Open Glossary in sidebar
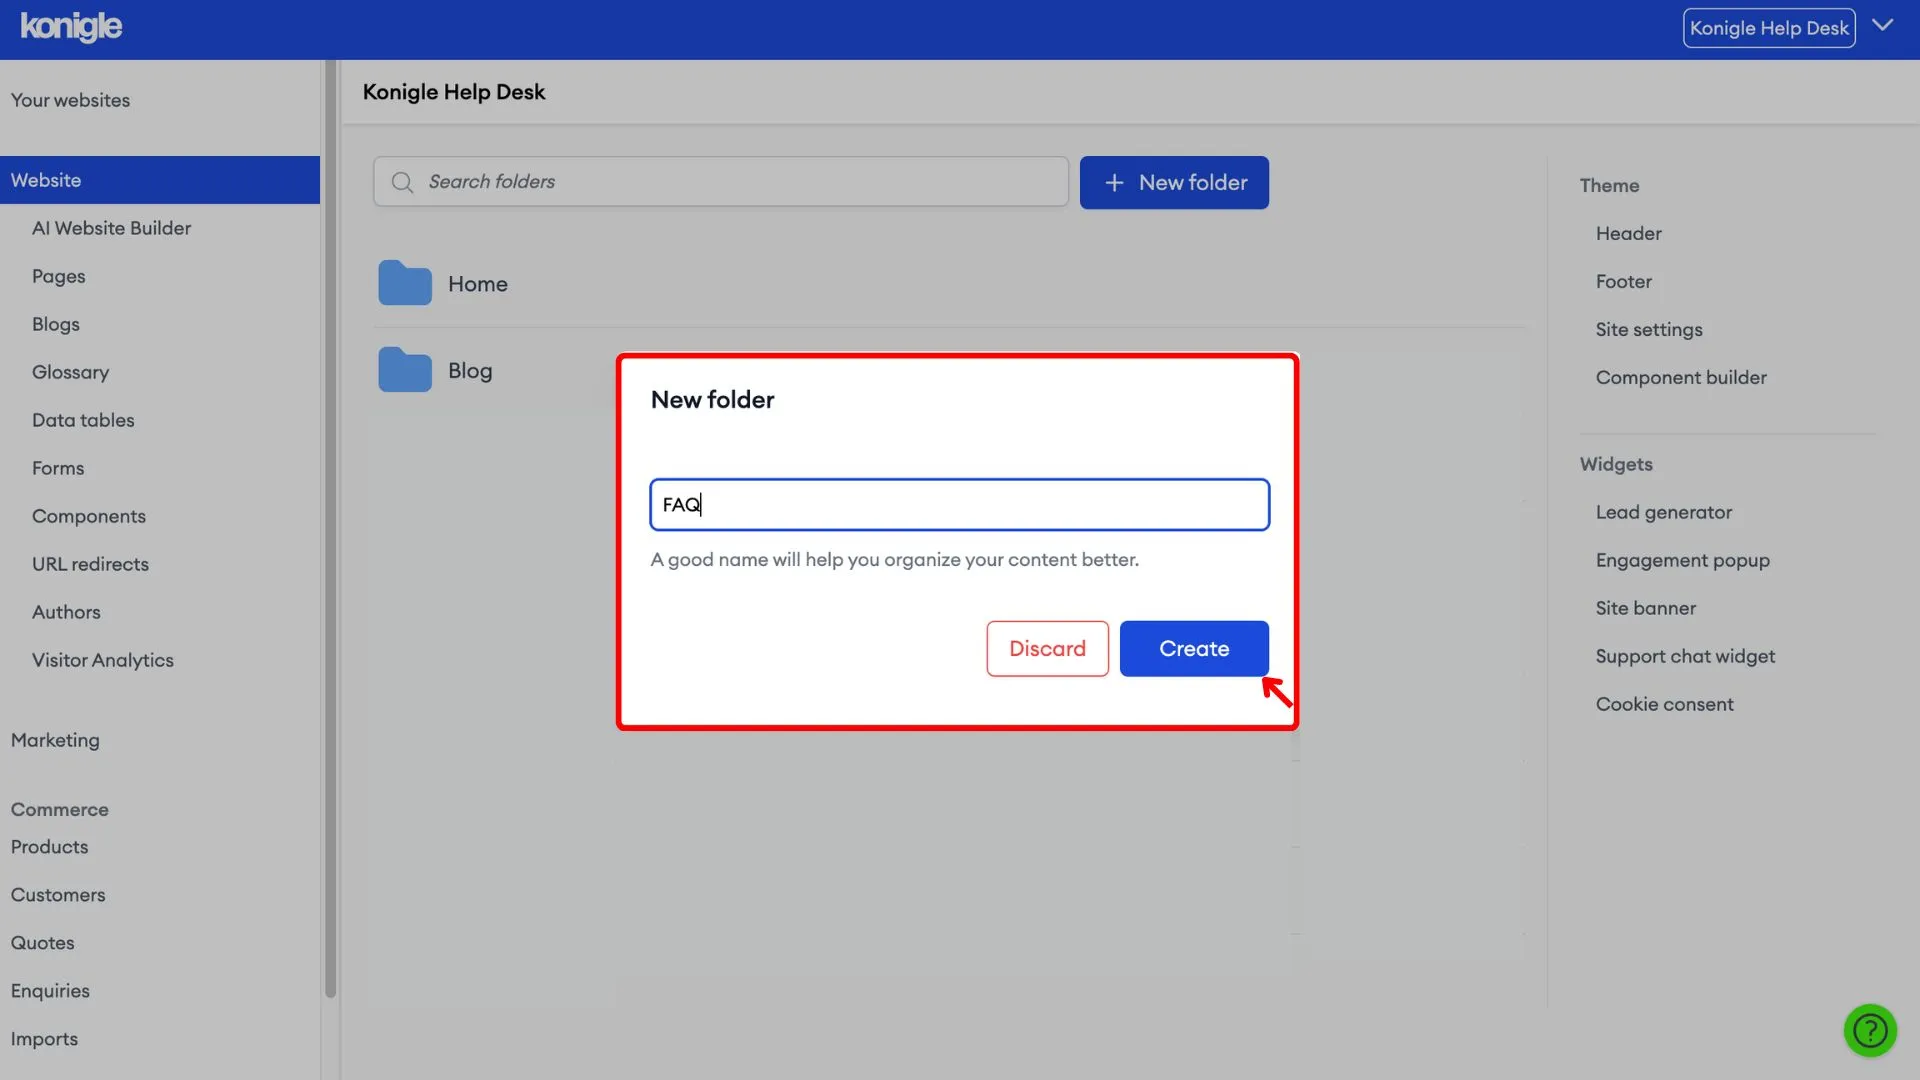Viewport: 1920px width, 1080px height. coord(70,372)
